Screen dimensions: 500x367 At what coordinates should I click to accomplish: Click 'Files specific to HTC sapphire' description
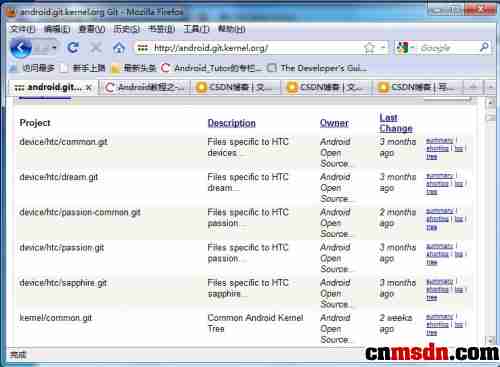[x=248, y=288]
